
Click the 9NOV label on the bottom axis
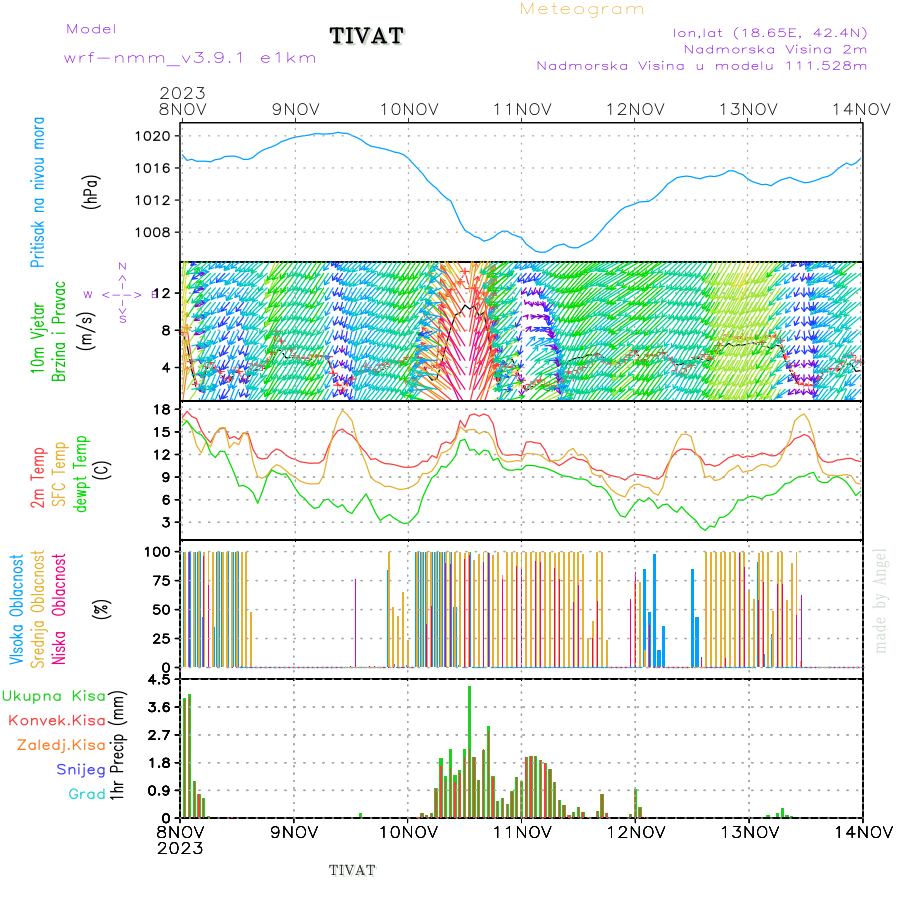(x=294, y=832)
